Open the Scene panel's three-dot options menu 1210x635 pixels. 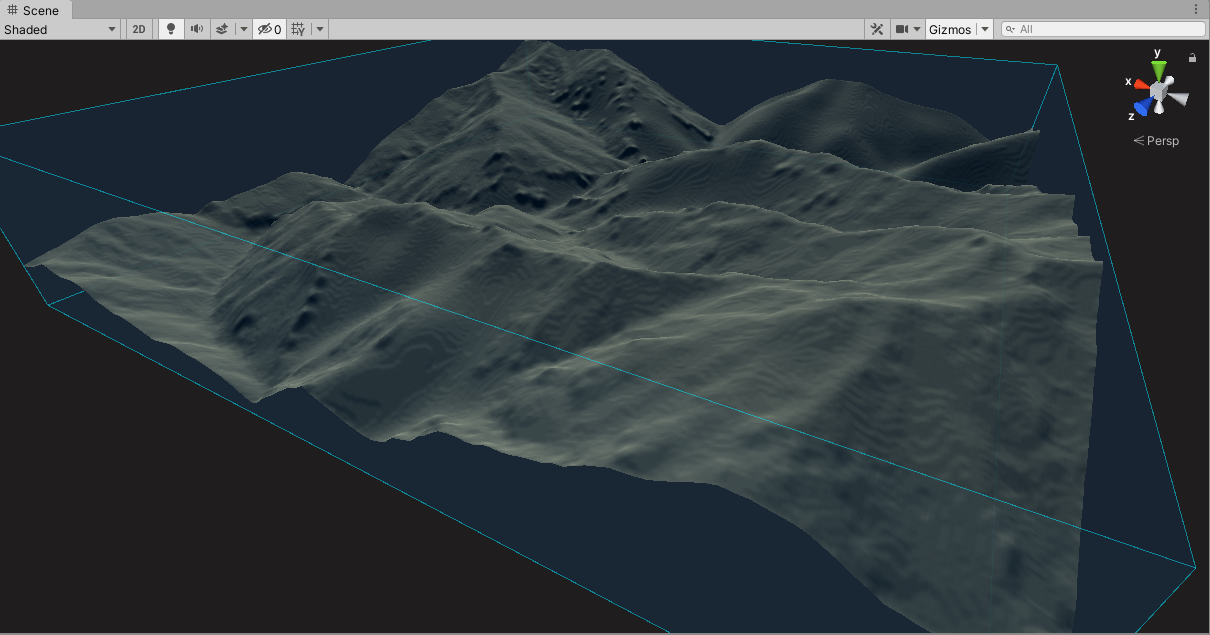tap(1196, 9)
